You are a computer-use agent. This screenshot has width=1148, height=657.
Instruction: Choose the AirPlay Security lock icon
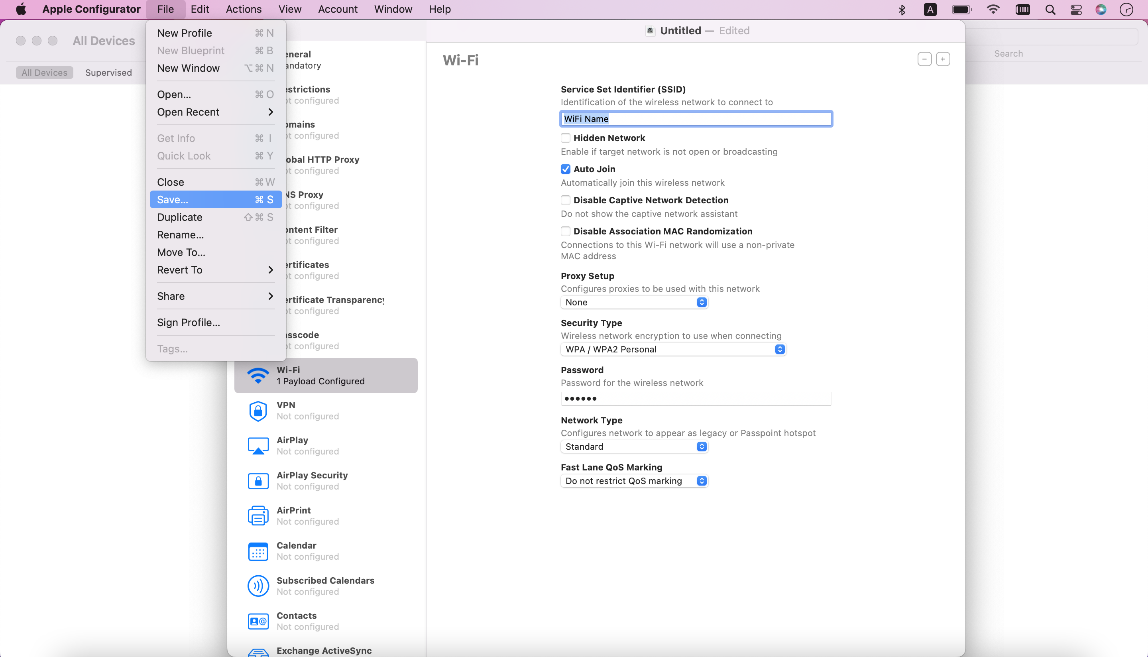(x=258, y=480)
